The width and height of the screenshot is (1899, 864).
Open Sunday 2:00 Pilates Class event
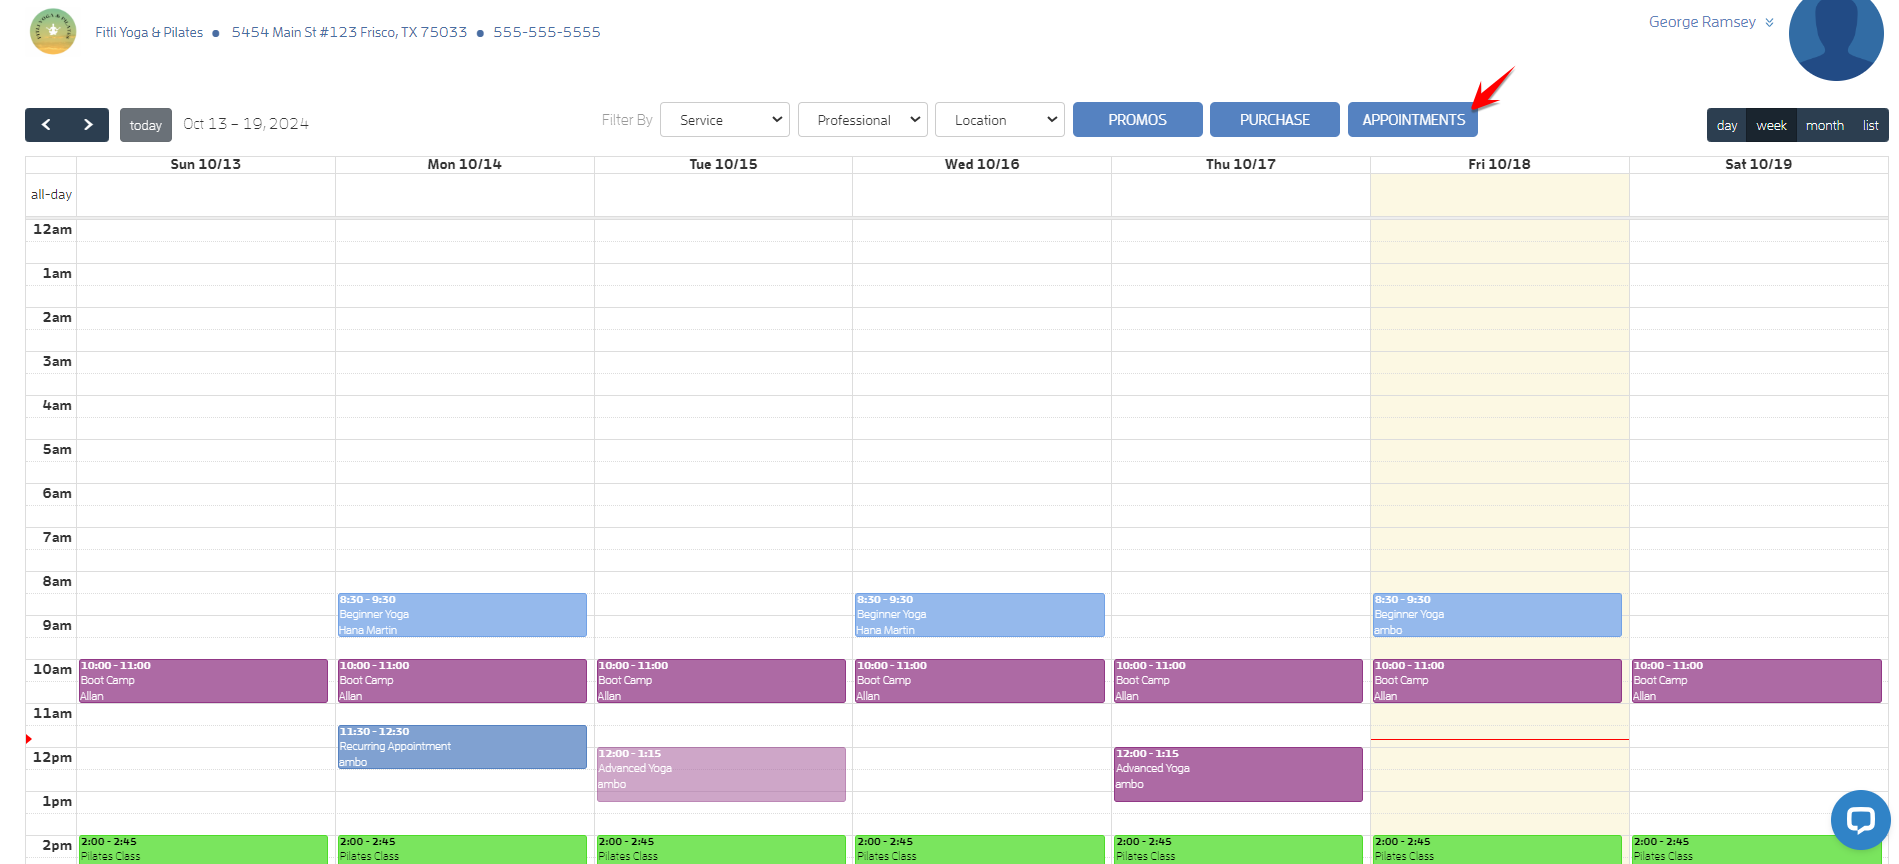[x=203, y=849]
